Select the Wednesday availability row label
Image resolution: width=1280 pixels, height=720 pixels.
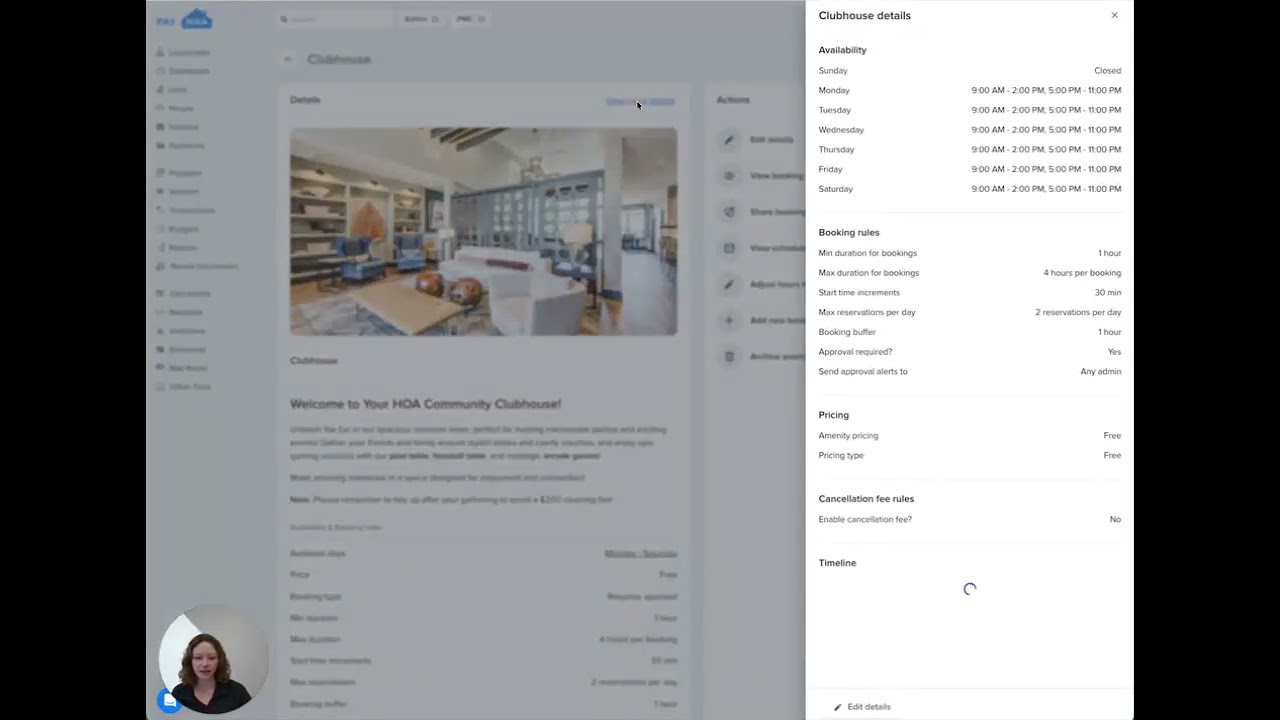click(841, 130)
